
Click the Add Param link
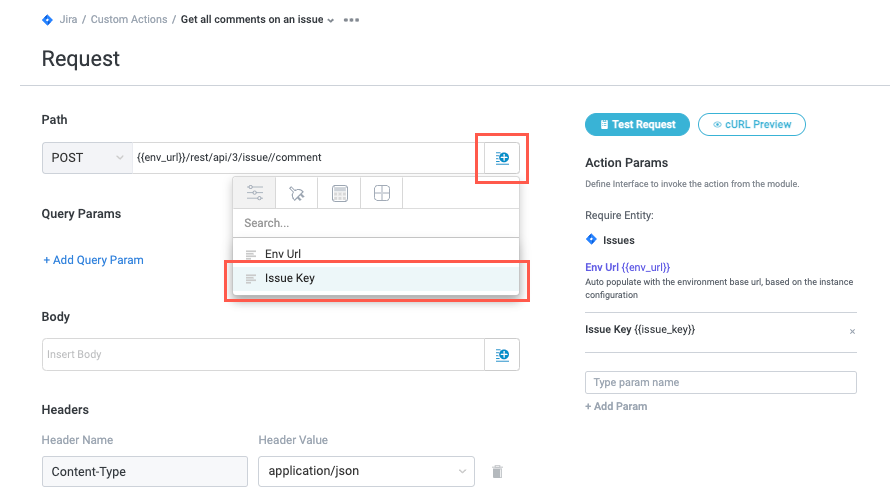(616, 406)
